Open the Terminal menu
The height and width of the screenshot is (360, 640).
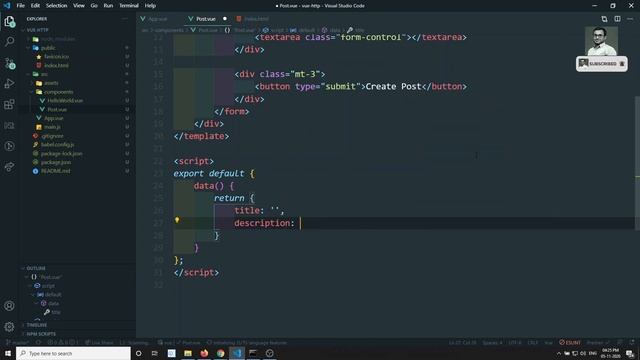tap(129, 6)
